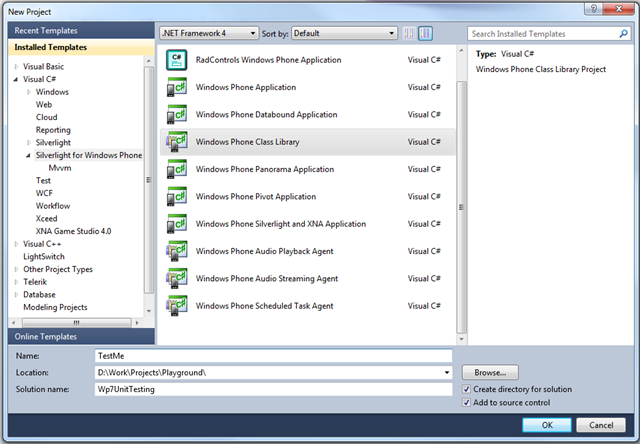Click the search magnifier icon
Viewport: 640px width, 444px height.
coord(623,34)
